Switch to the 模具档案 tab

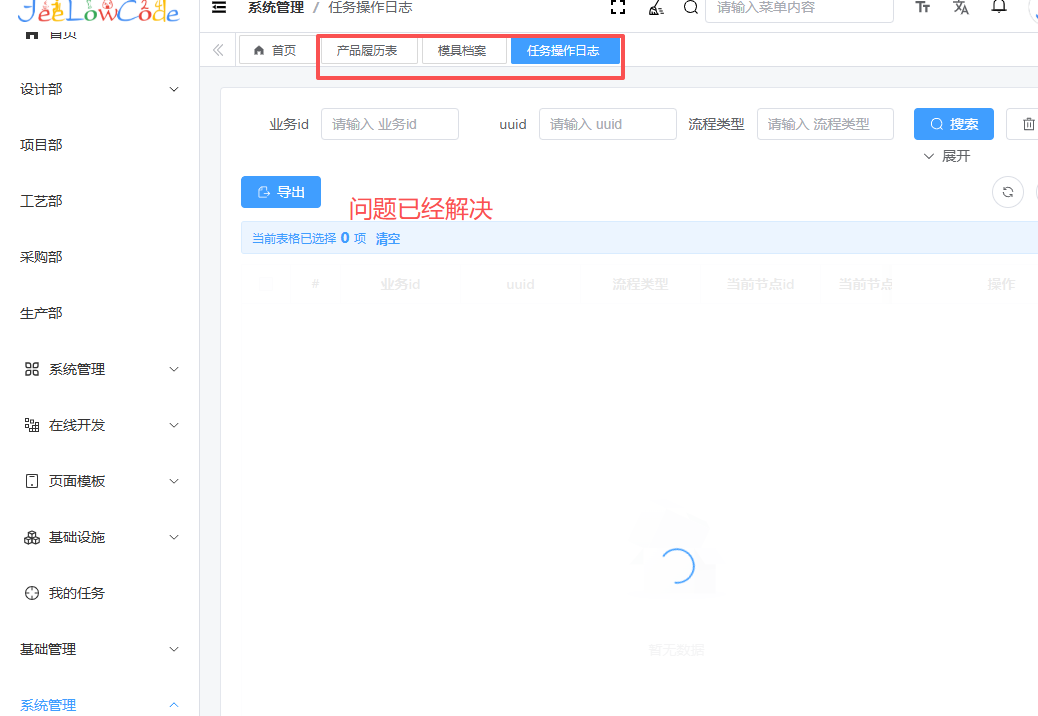click(463, 51)
